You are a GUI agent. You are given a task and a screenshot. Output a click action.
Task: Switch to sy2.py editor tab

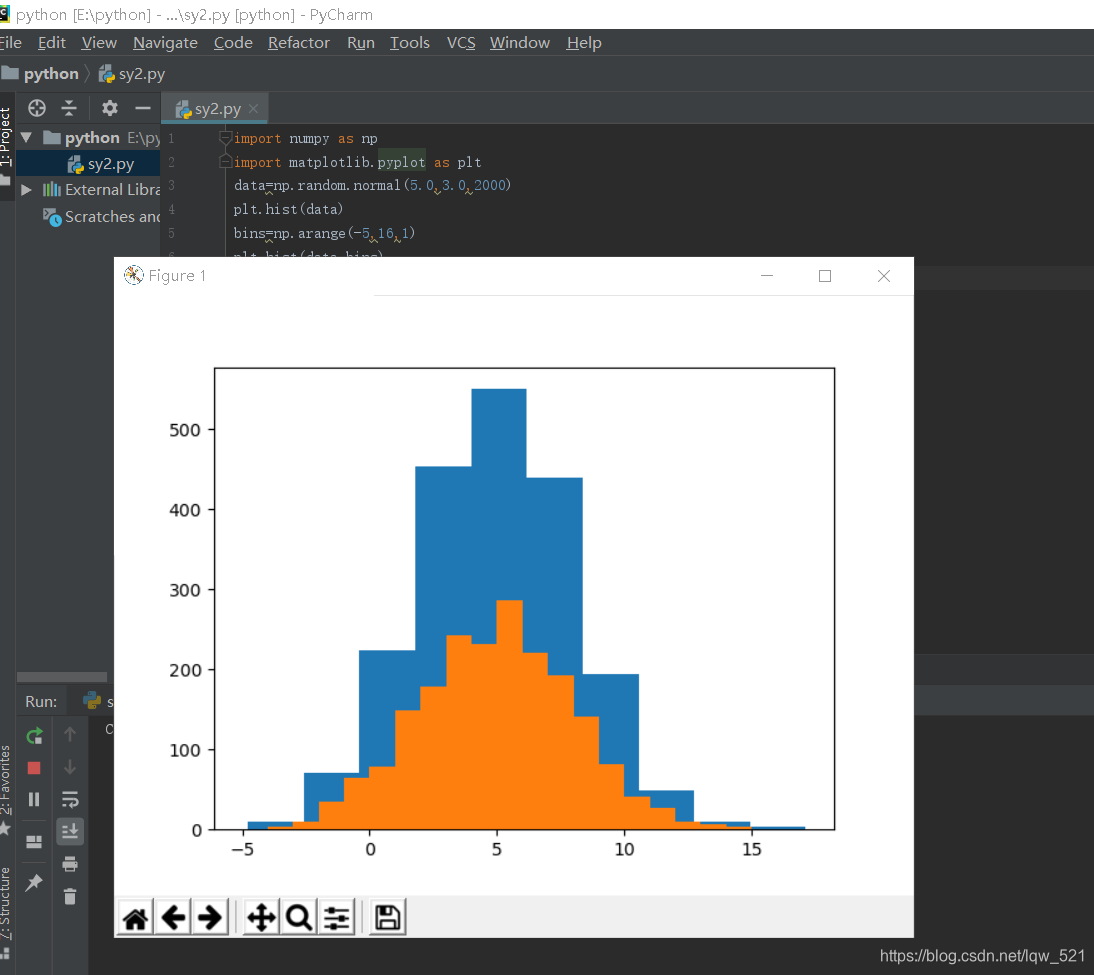coord(216,109)
